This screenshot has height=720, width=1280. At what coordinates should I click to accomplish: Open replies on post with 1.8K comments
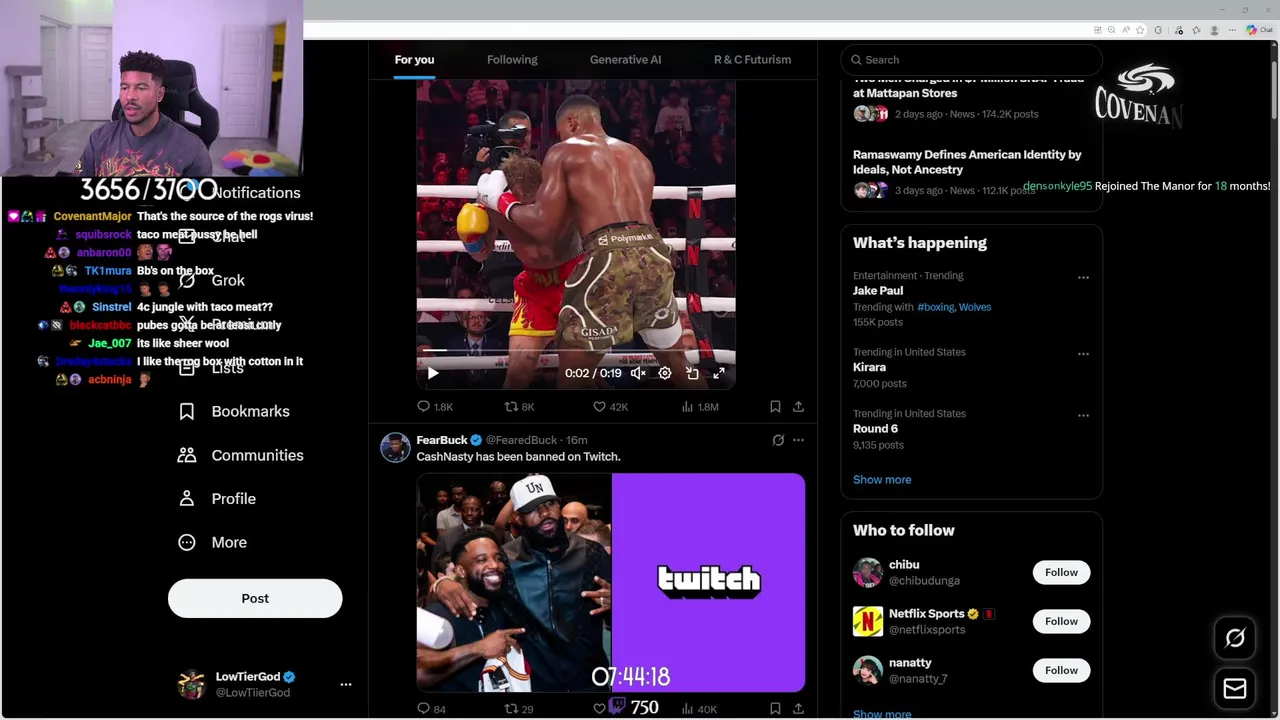(435, 407)
